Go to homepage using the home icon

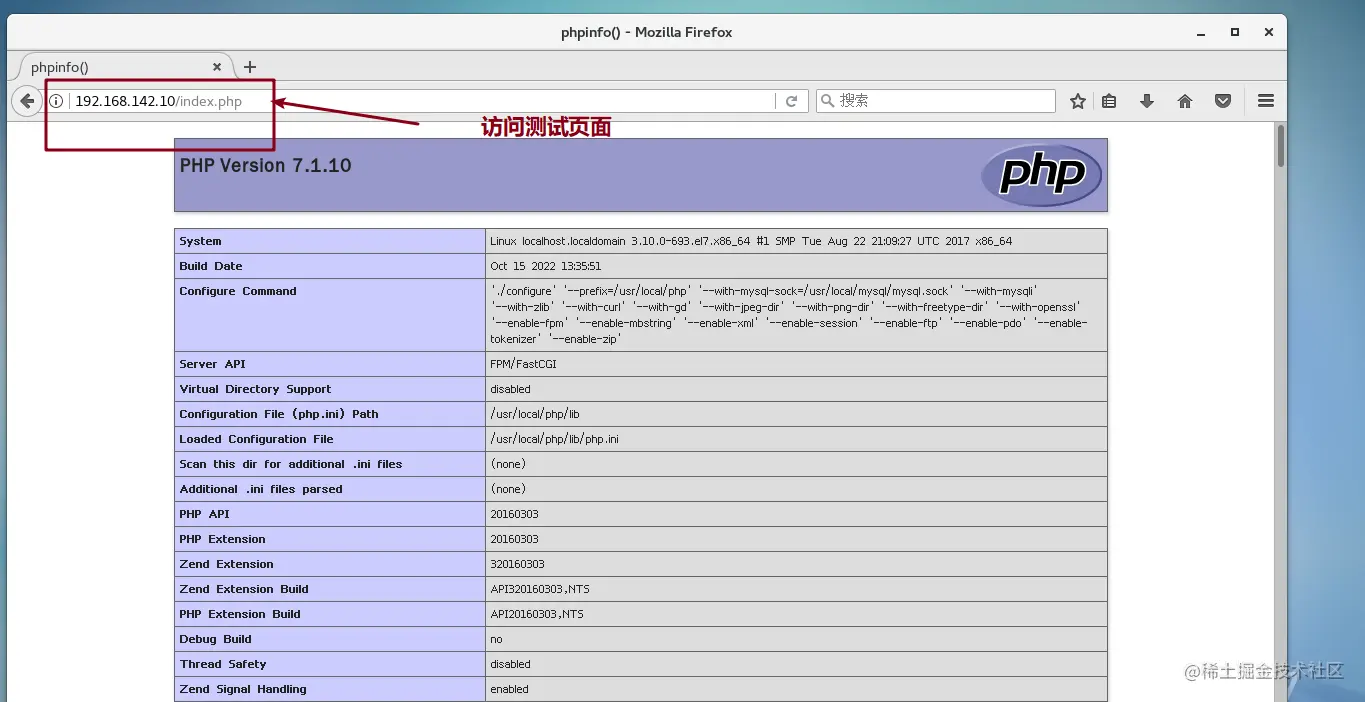coord(1185,100)
